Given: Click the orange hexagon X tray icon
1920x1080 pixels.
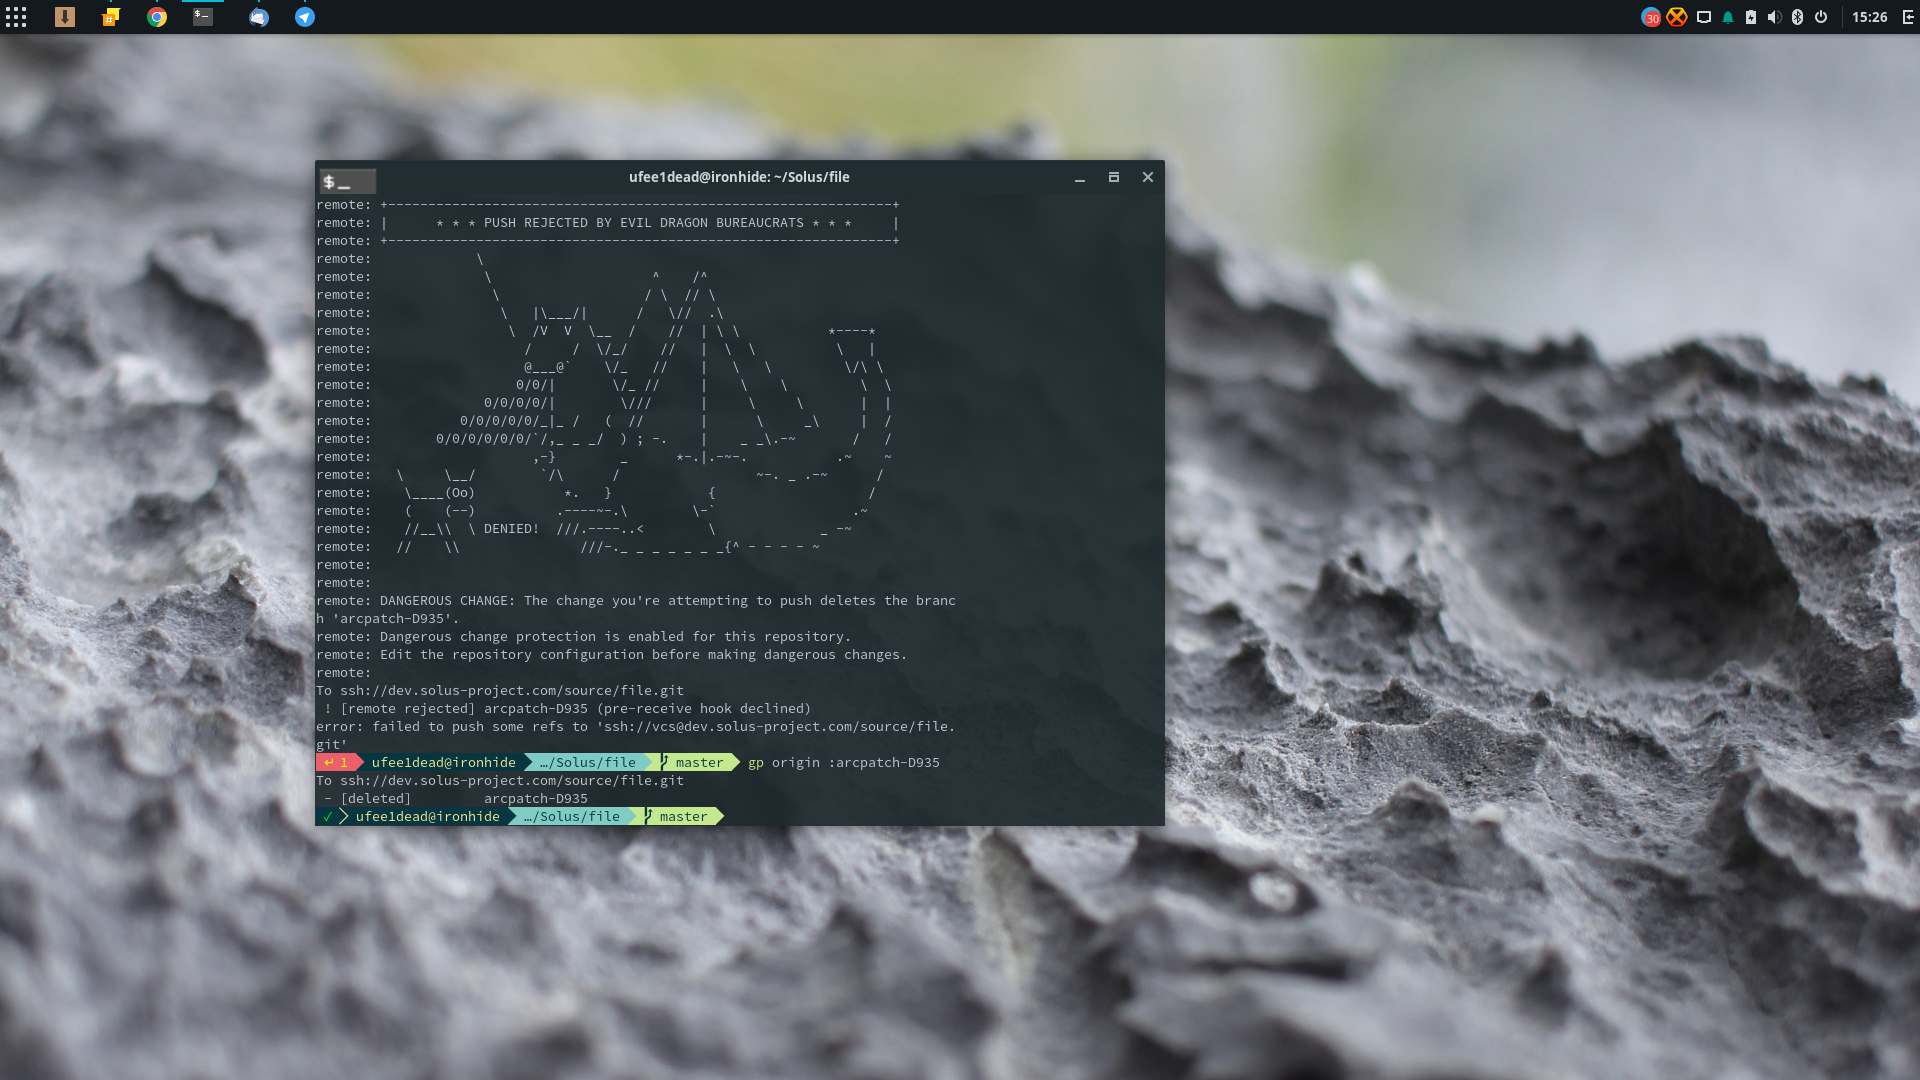Looking at the screenshot, I should click(1677, 17).
